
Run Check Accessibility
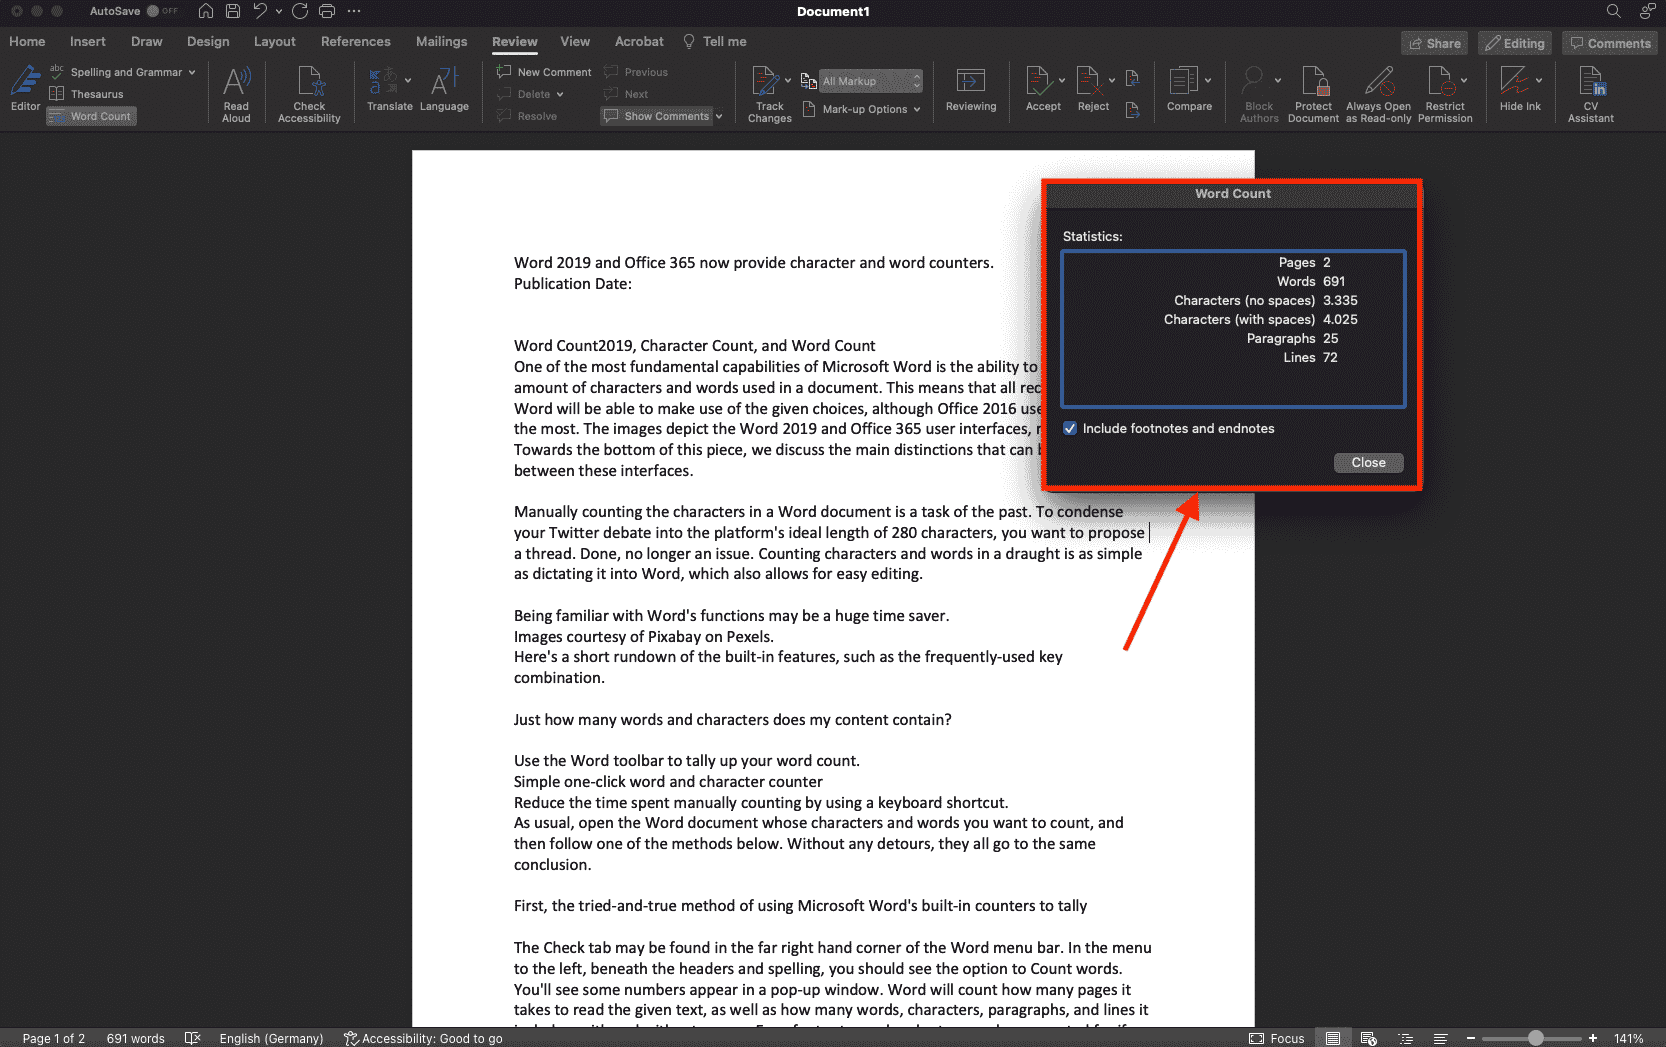tap(309, 90)
